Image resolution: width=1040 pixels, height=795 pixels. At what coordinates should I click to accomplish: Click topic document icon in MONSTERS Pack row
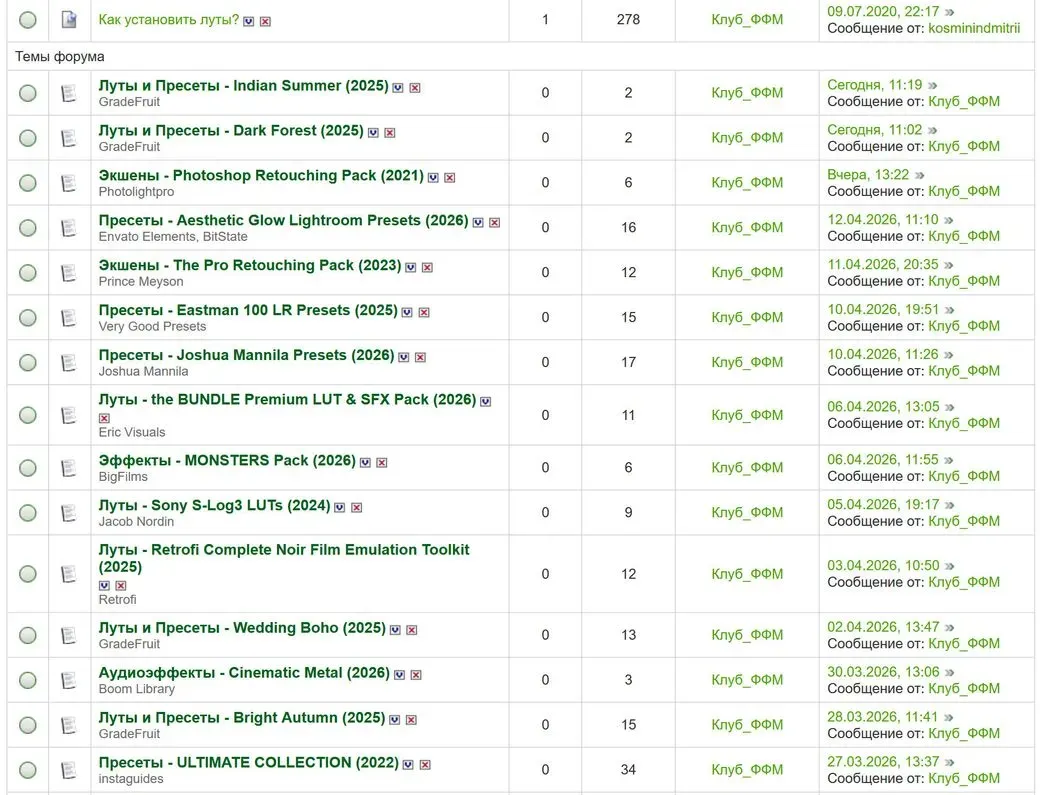[68, 468]
